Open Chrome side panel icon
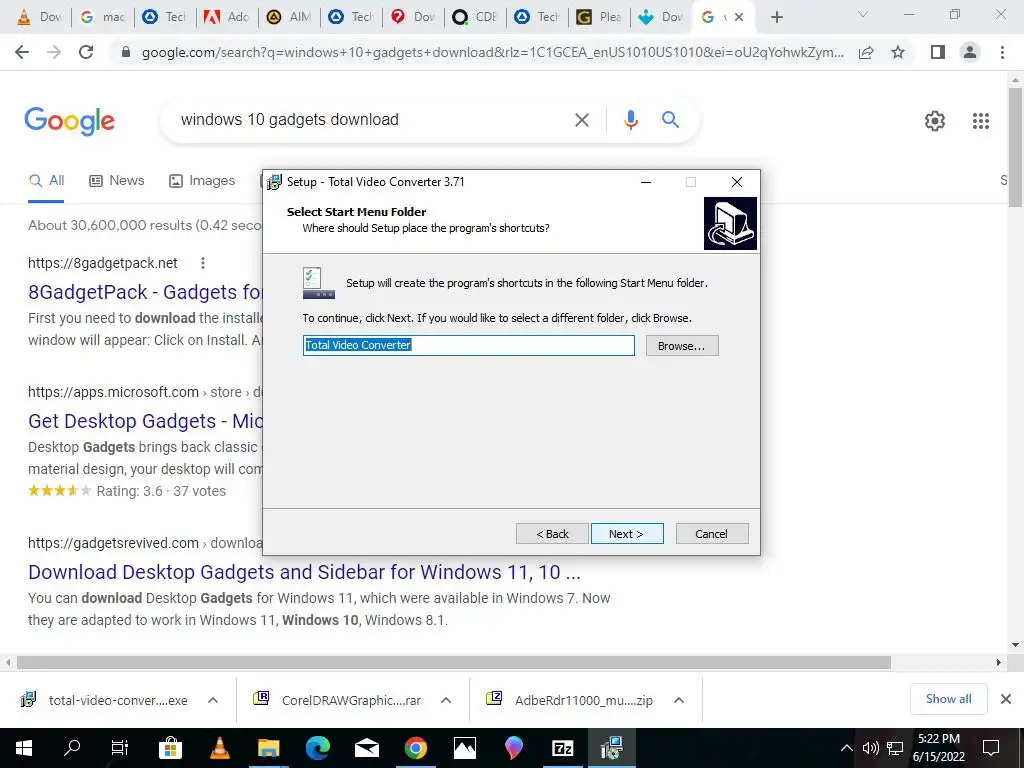The width and height of the screenshot is (1024, 768). [x=938, y=52]
